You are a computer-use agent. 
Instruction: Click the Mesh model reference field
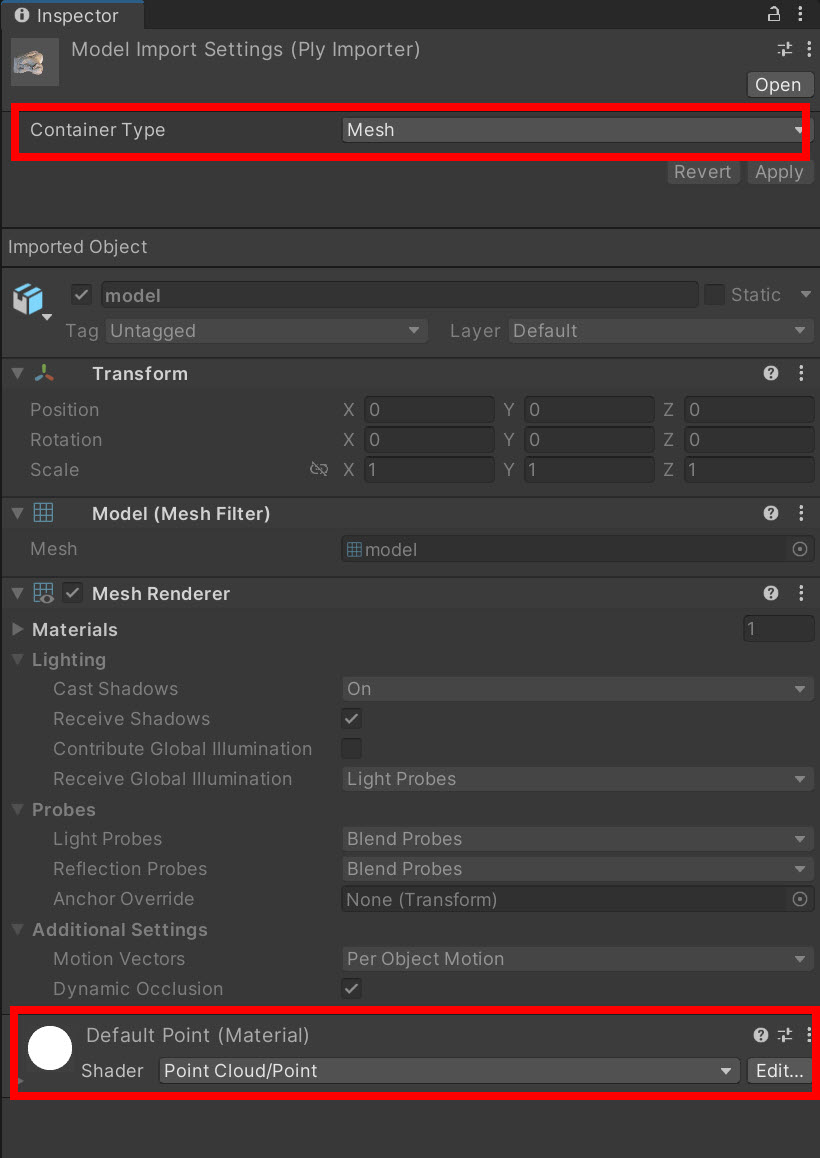tap(578, 549)
